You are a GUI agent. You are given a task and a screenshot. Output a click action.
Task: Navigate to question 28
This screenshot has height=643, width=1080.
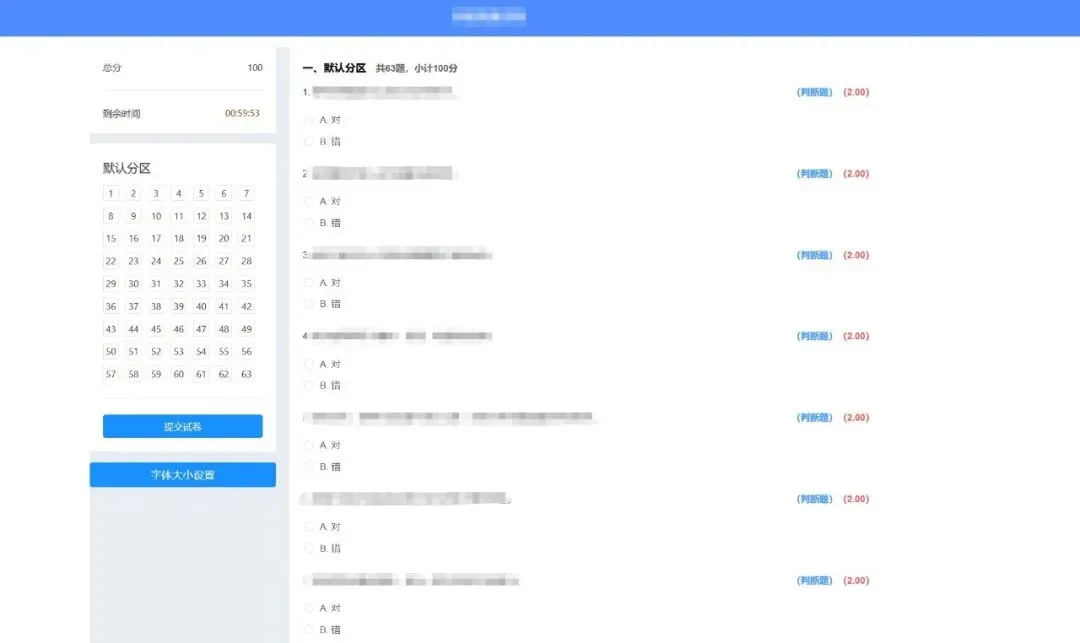coord(247,261)
